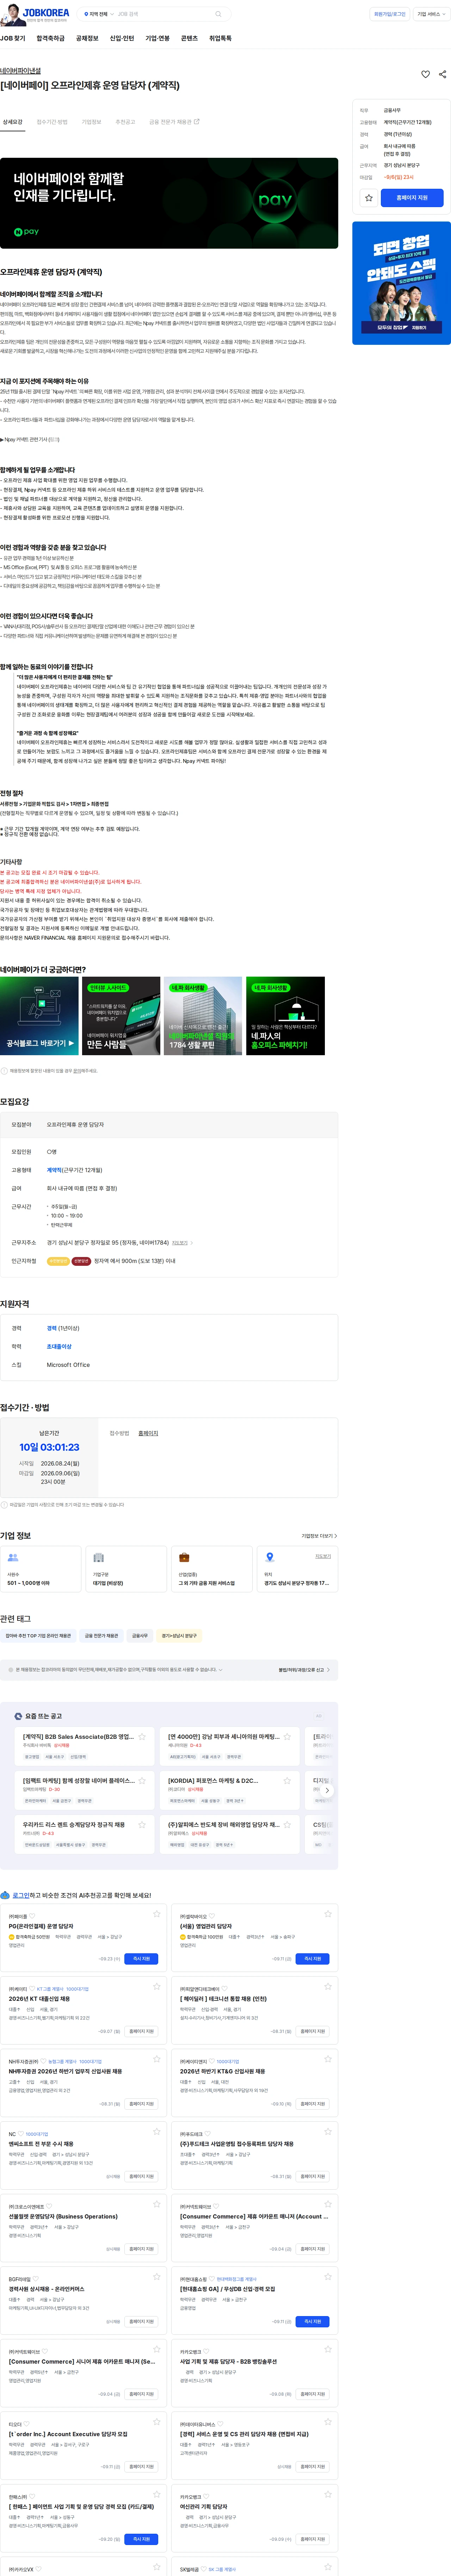The width and height of the screenshot is (451, 2576).
Task: Open the 공식블로그 바로가기 thumbnail
Action: click(39, 1016)
